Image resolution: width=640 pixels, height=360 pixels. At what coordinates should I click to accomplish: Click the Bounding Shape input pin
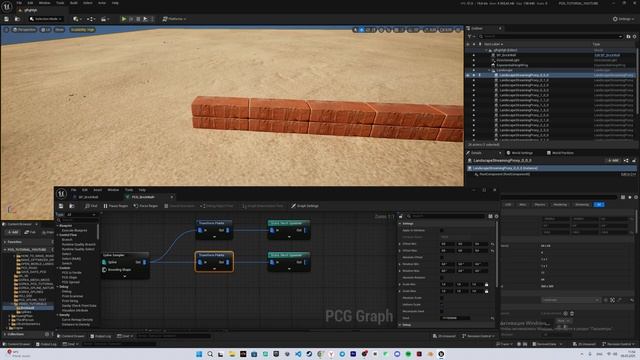pos(104,270)
